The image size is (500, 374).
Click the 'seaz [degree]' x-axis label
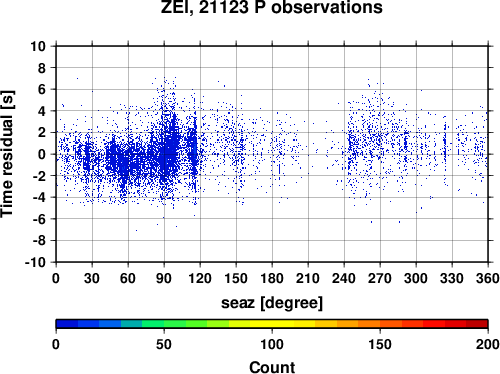click(x=272, y=303)
